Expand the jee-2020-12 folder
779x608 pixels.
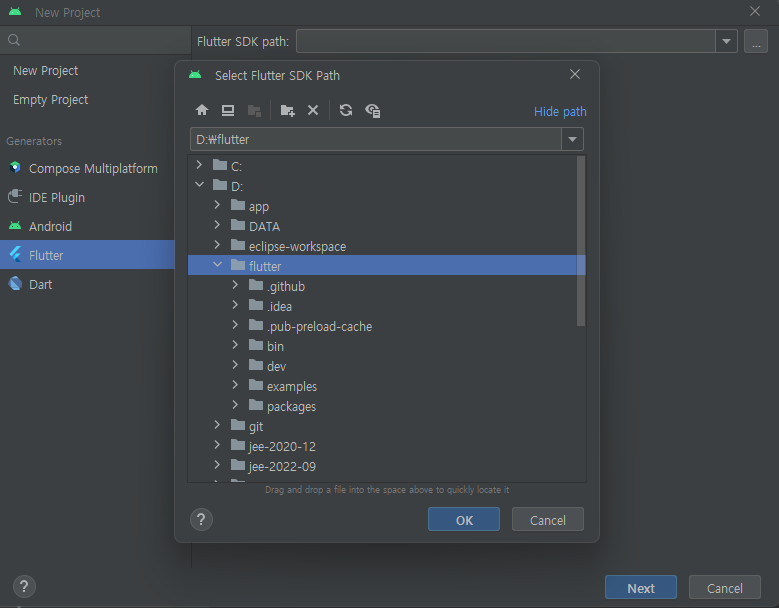tap(217, 445)
